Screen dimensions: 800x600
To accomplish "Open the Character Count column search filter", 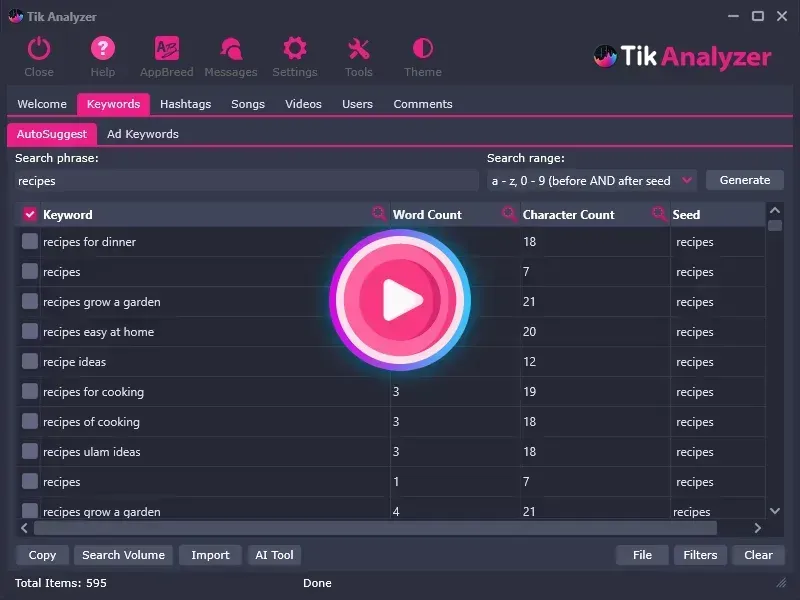I will click(659, 213).
